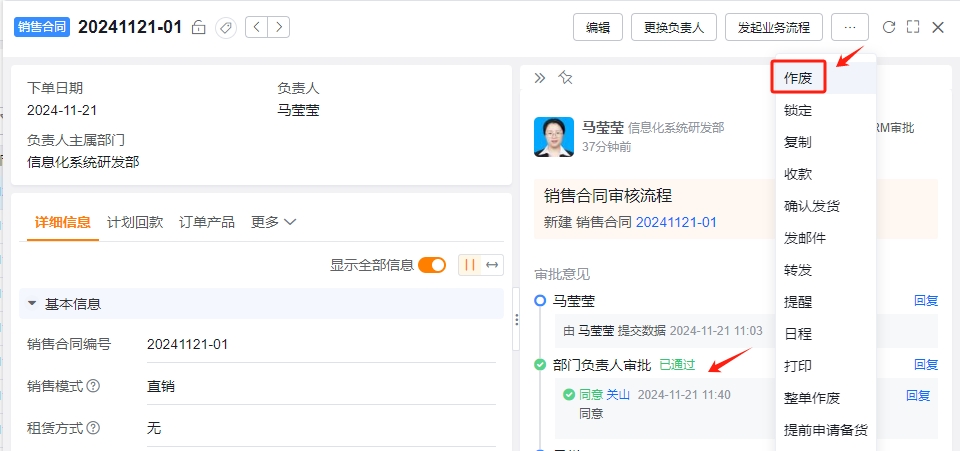Click the lock icon beside contract number
Viewport: 960px width, 451px height.
click(x=198, y=28)
